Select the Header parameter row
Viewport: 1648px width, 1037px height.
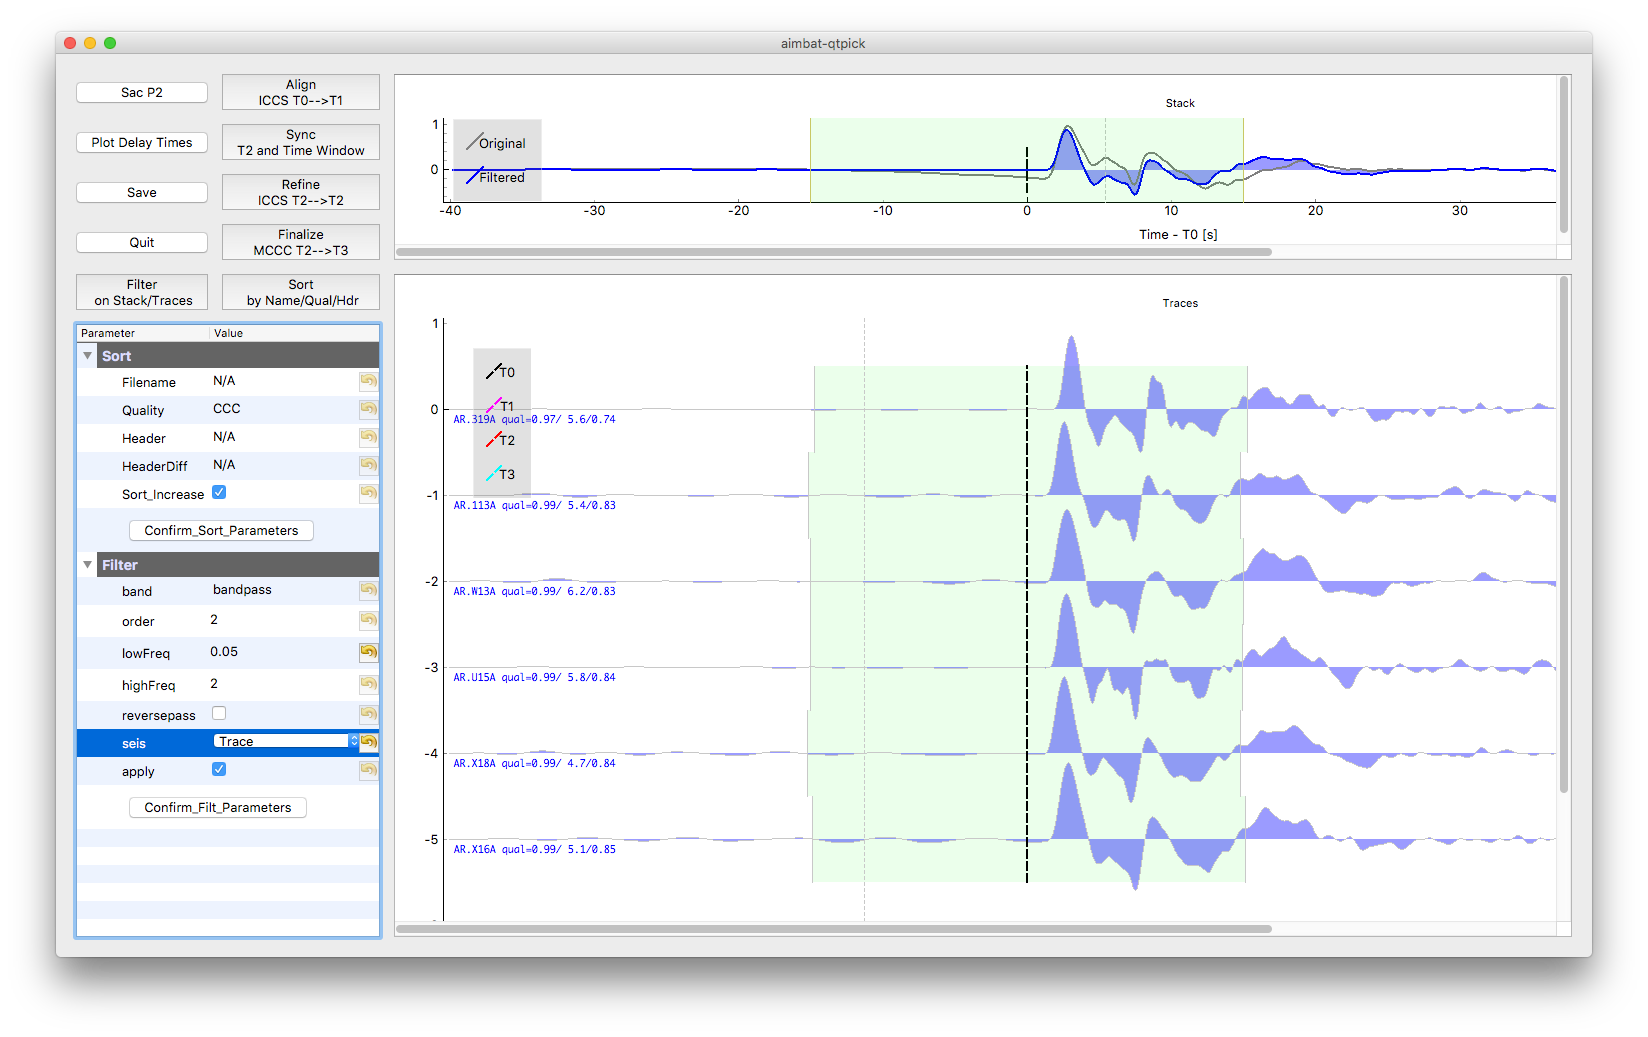pyautogui.click(x=228, y=438)
